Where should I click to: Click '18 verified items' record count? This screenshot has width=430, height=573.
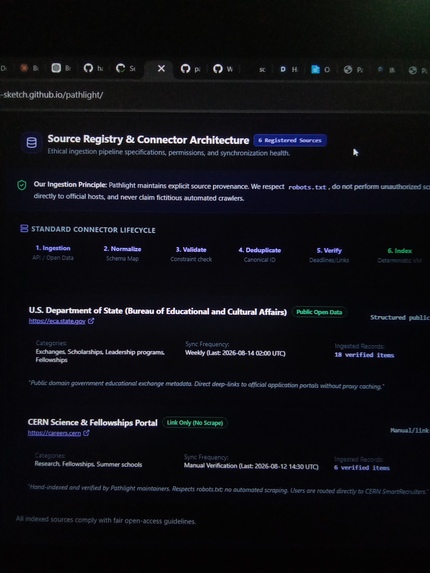pos(364,355)
